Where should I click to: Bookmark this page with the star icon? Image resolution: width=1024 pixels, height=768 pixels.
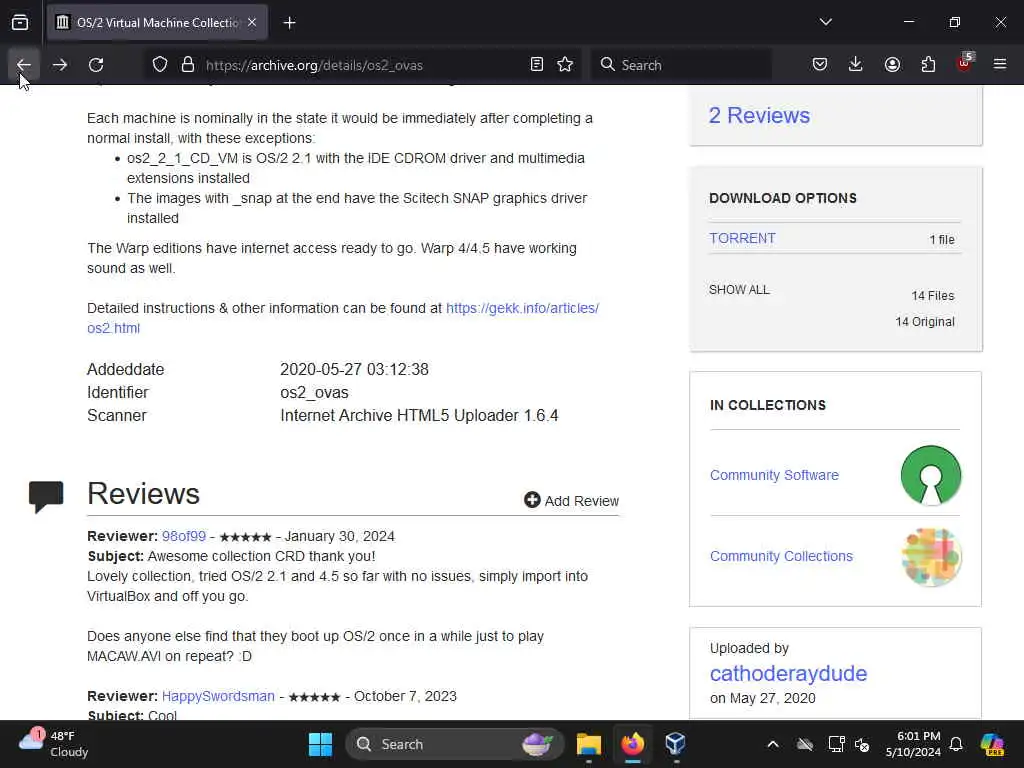pyautogui.click(x=565, y=65)
